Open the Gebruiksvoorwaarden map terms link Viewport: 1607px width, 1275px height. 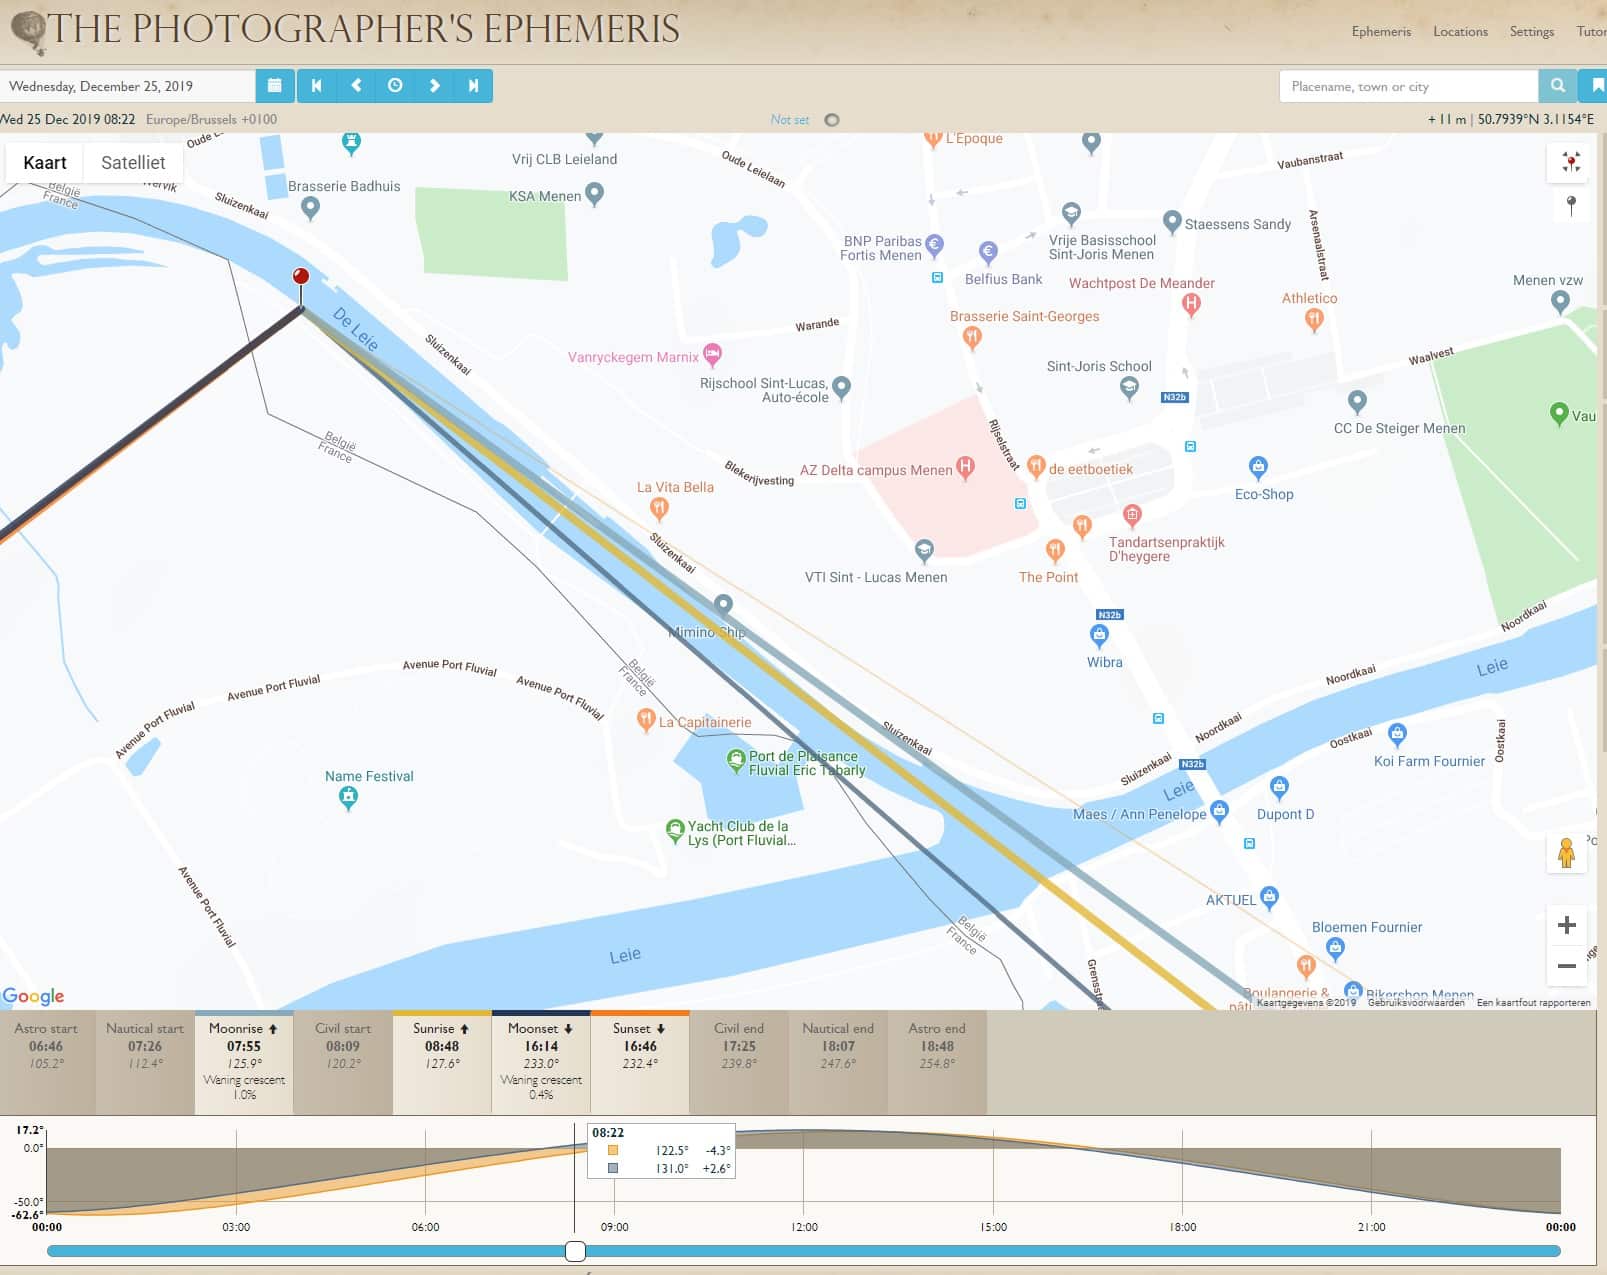tap(1416, 1002)
